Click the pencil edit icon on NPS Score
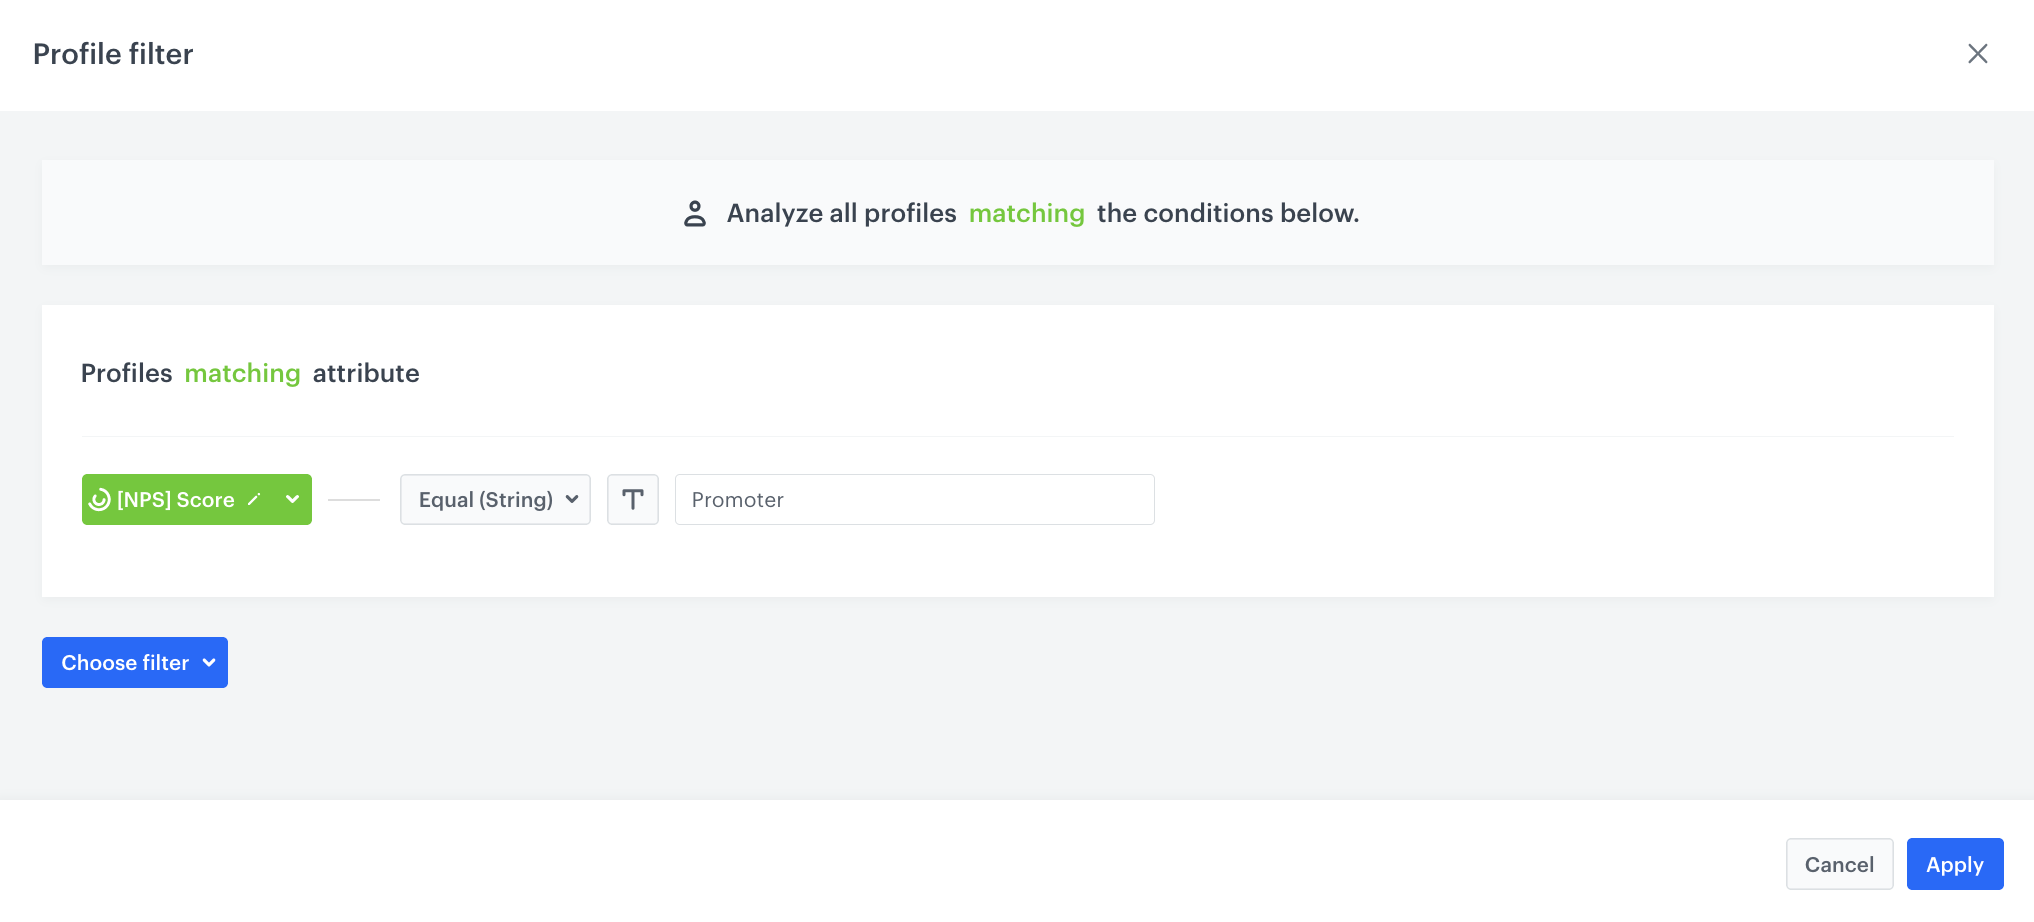 point(254,499)
